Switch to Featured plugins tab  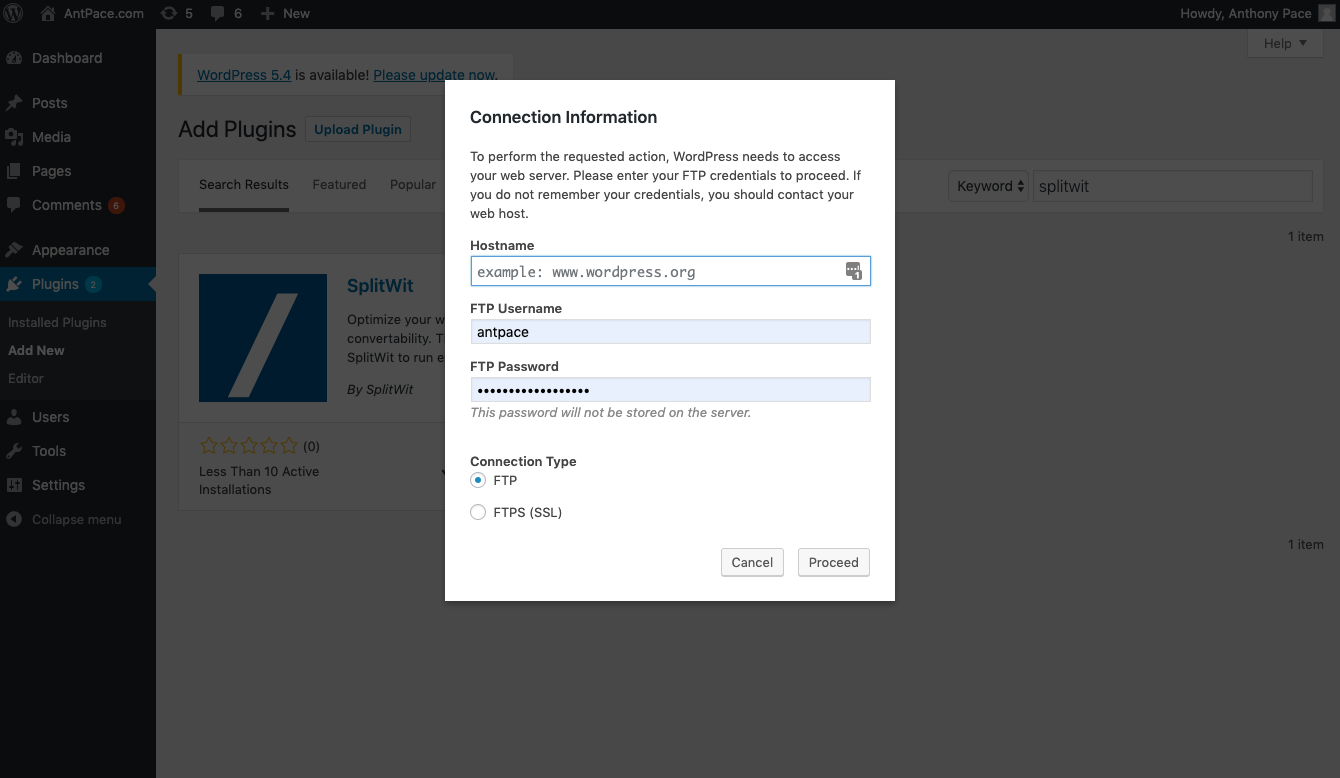coord(339,185)
